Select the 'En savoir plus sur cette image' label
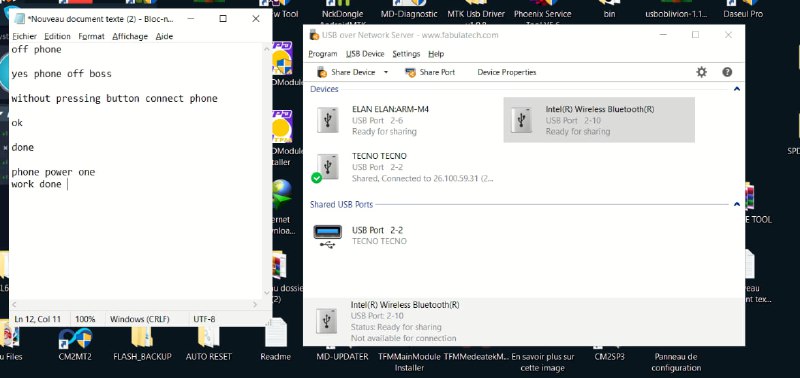Viewport: 800px width, 378px height. [542, 362]
